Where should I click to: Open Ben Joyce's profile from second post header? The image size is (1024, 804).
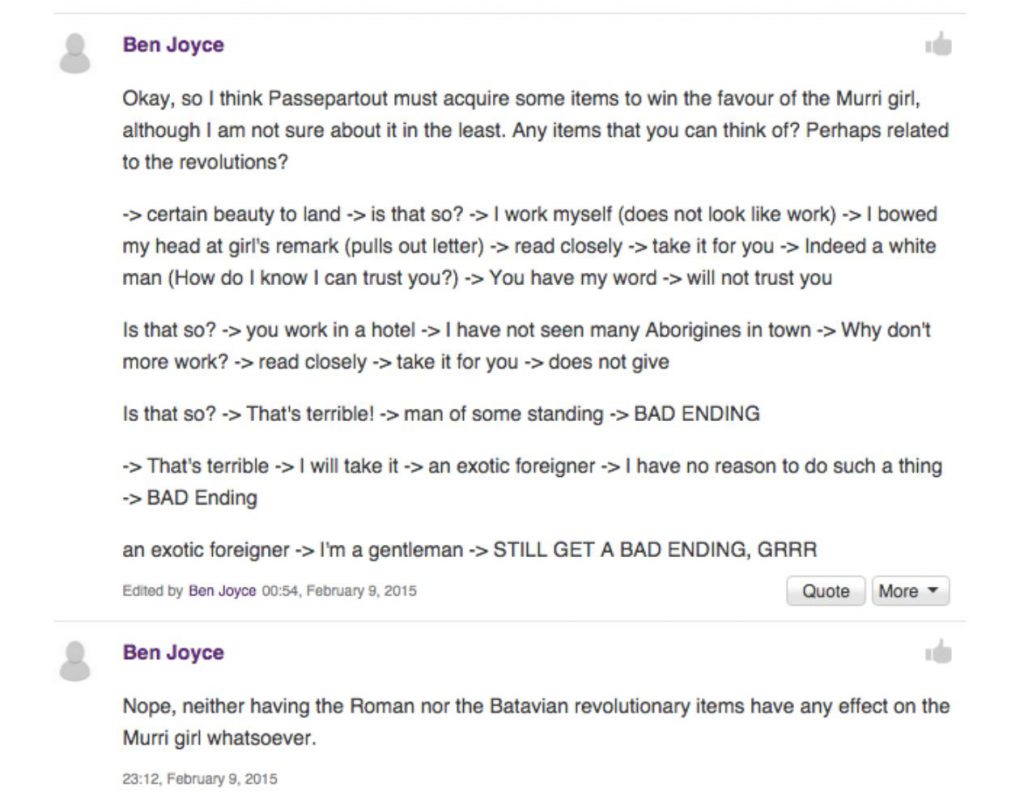173,653
